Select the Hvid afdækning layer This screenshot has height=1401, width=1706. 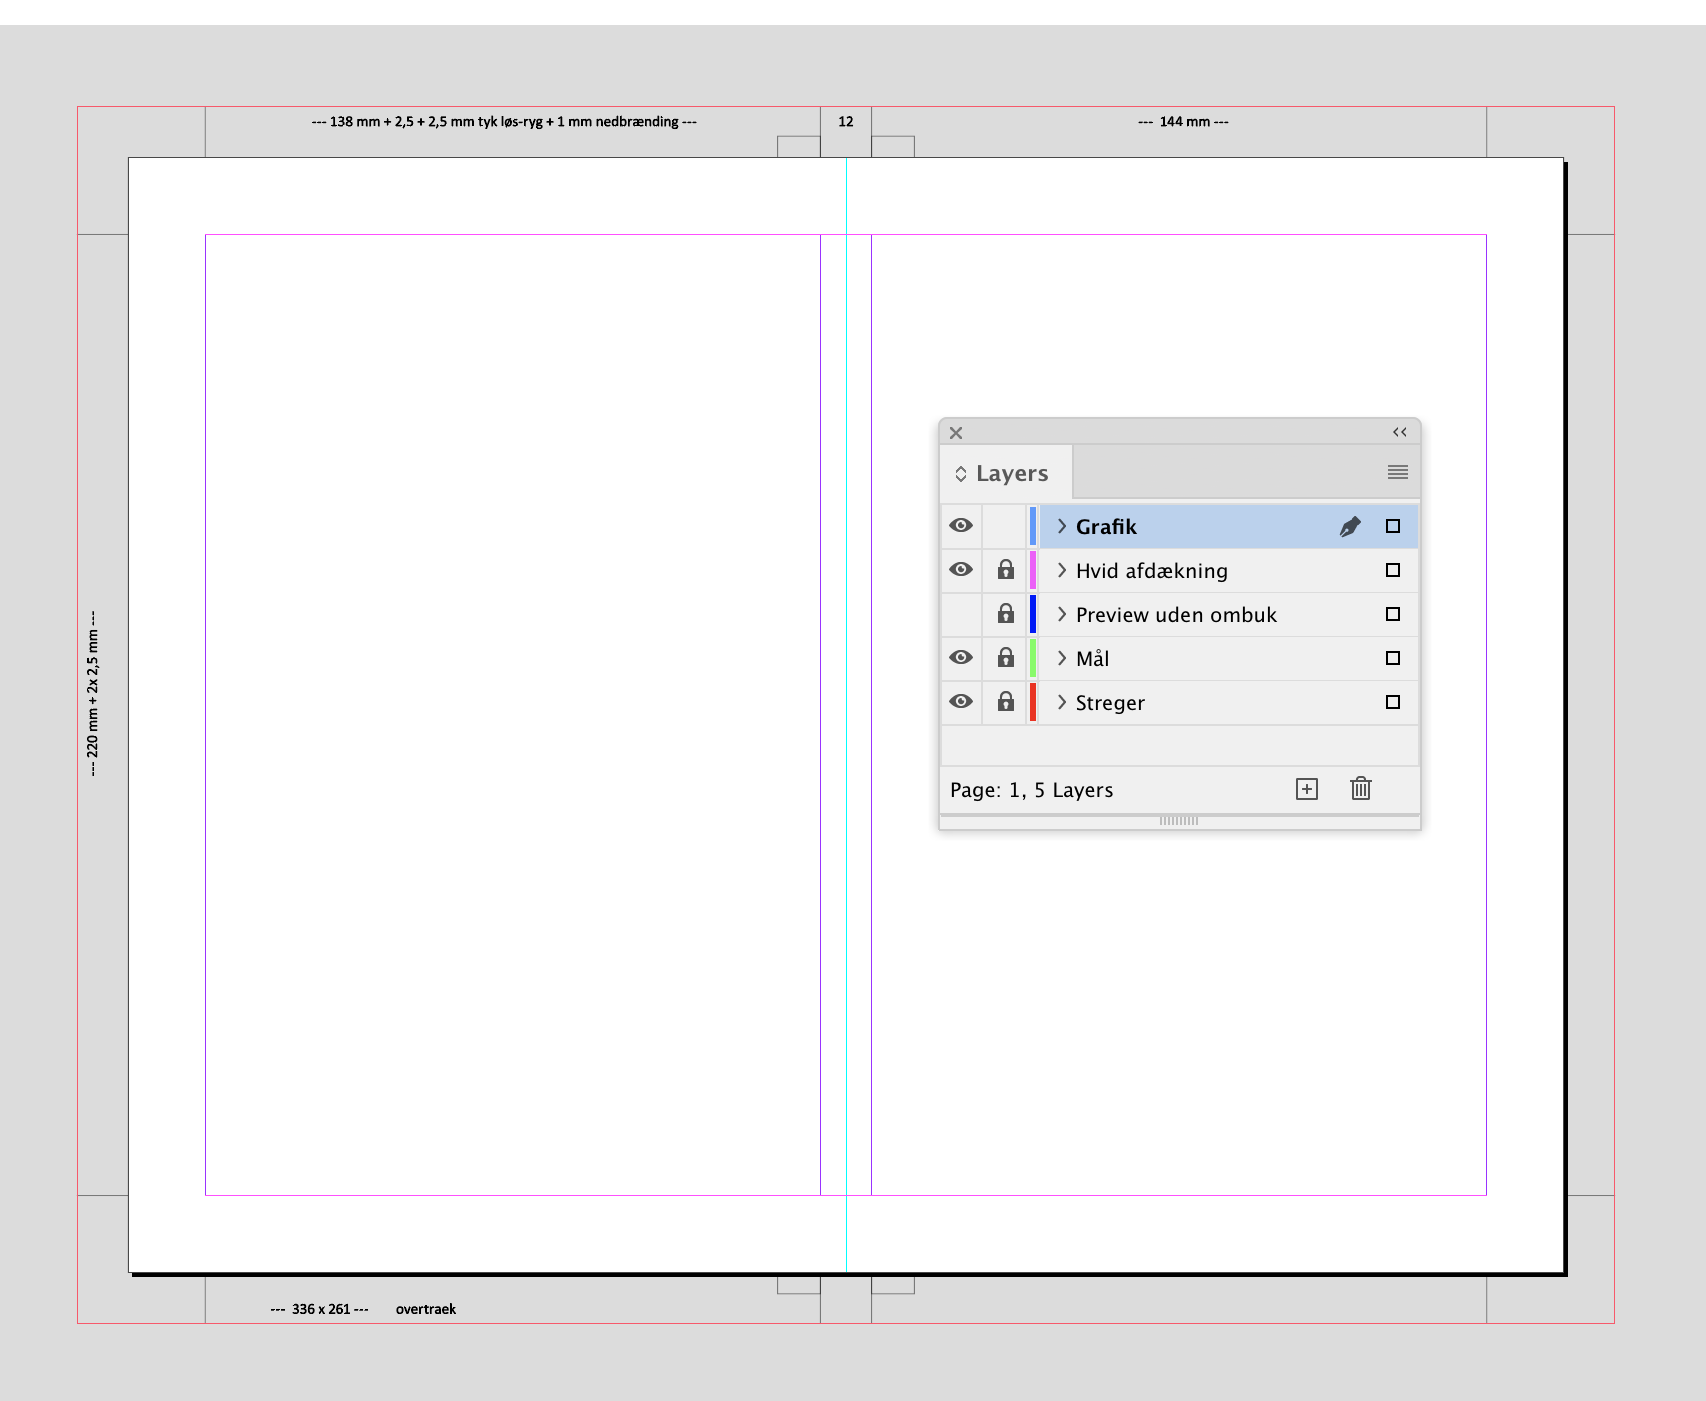(1228, 570)
